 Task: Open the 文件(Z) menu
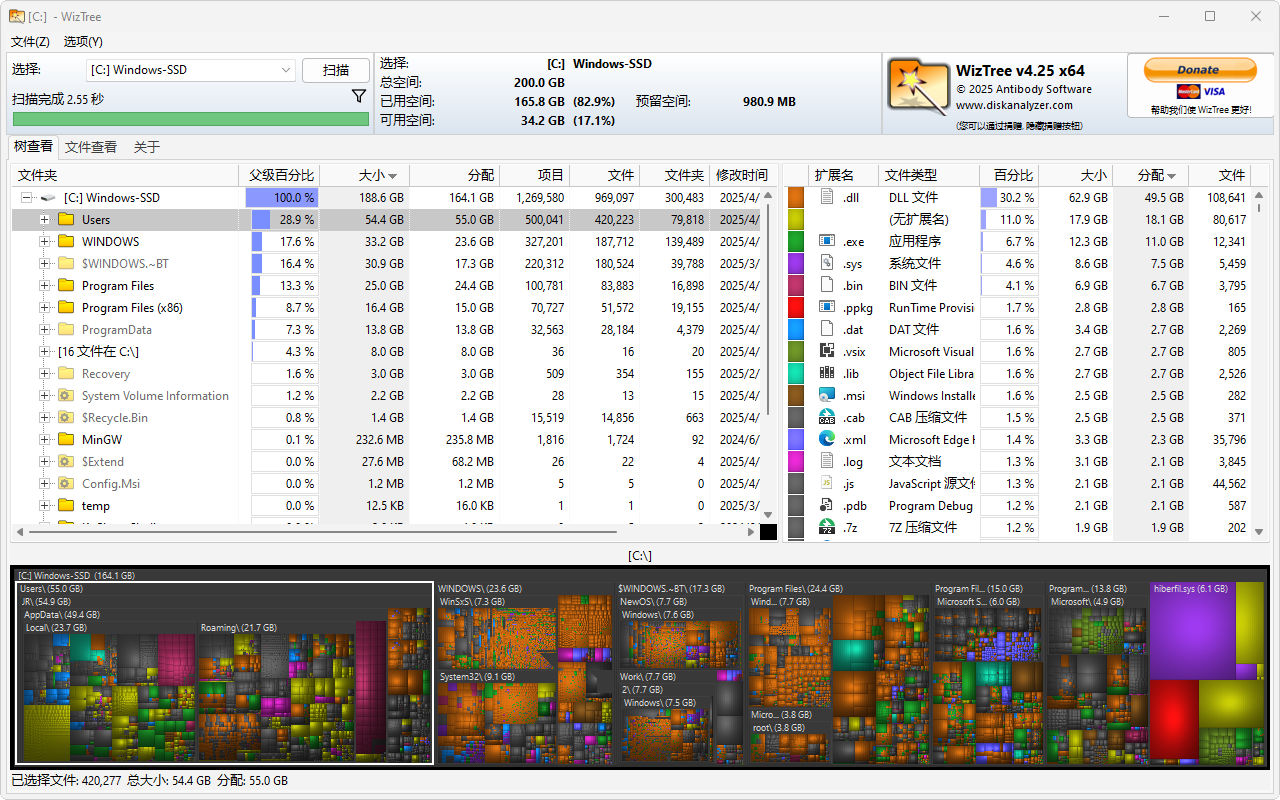pyautogui.click(x=30, y=41)
